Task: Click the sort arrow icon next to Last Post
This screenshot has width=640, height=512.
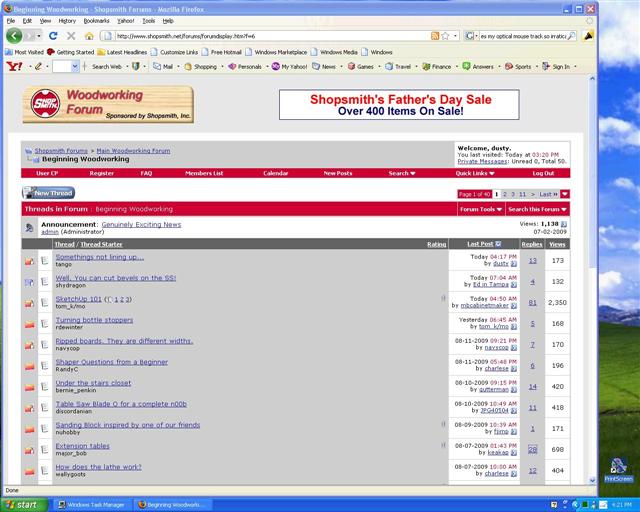Action: click(x=498, y=244)
